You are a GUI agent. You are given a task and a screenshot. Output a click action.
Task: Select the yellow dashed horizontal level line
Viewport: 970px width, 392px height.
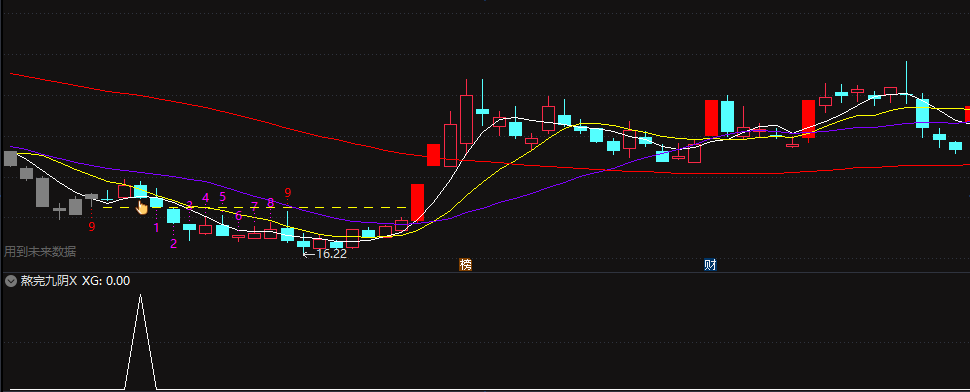(254, 207)
